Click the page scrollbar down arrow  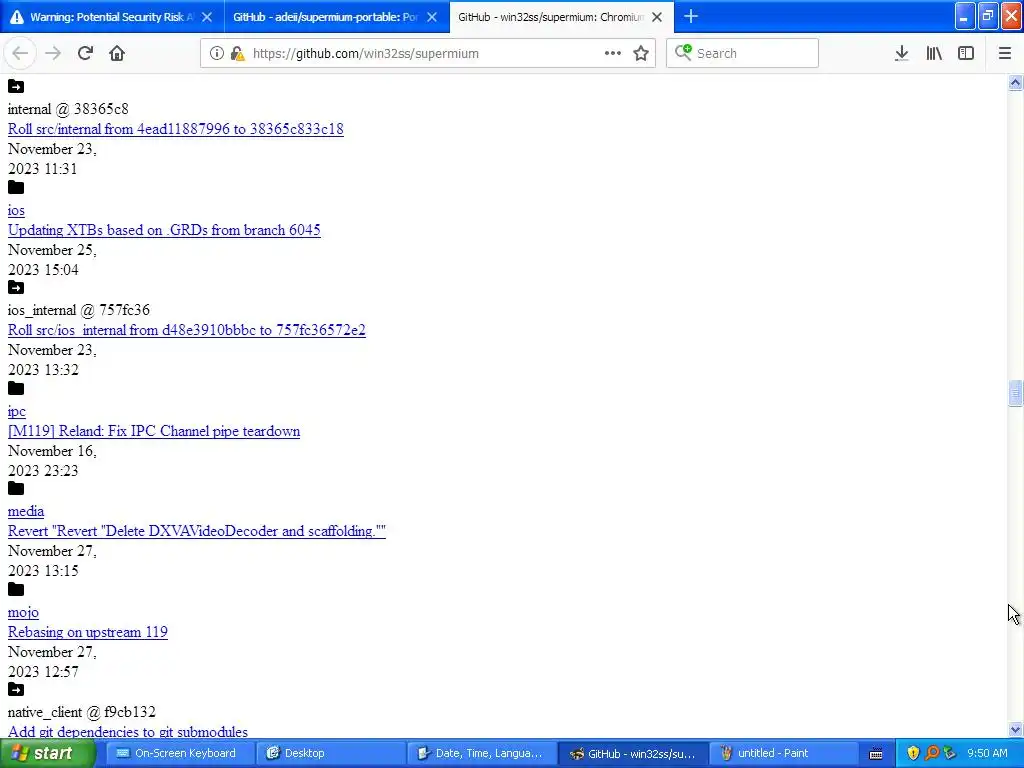[x=1015, y=730]
